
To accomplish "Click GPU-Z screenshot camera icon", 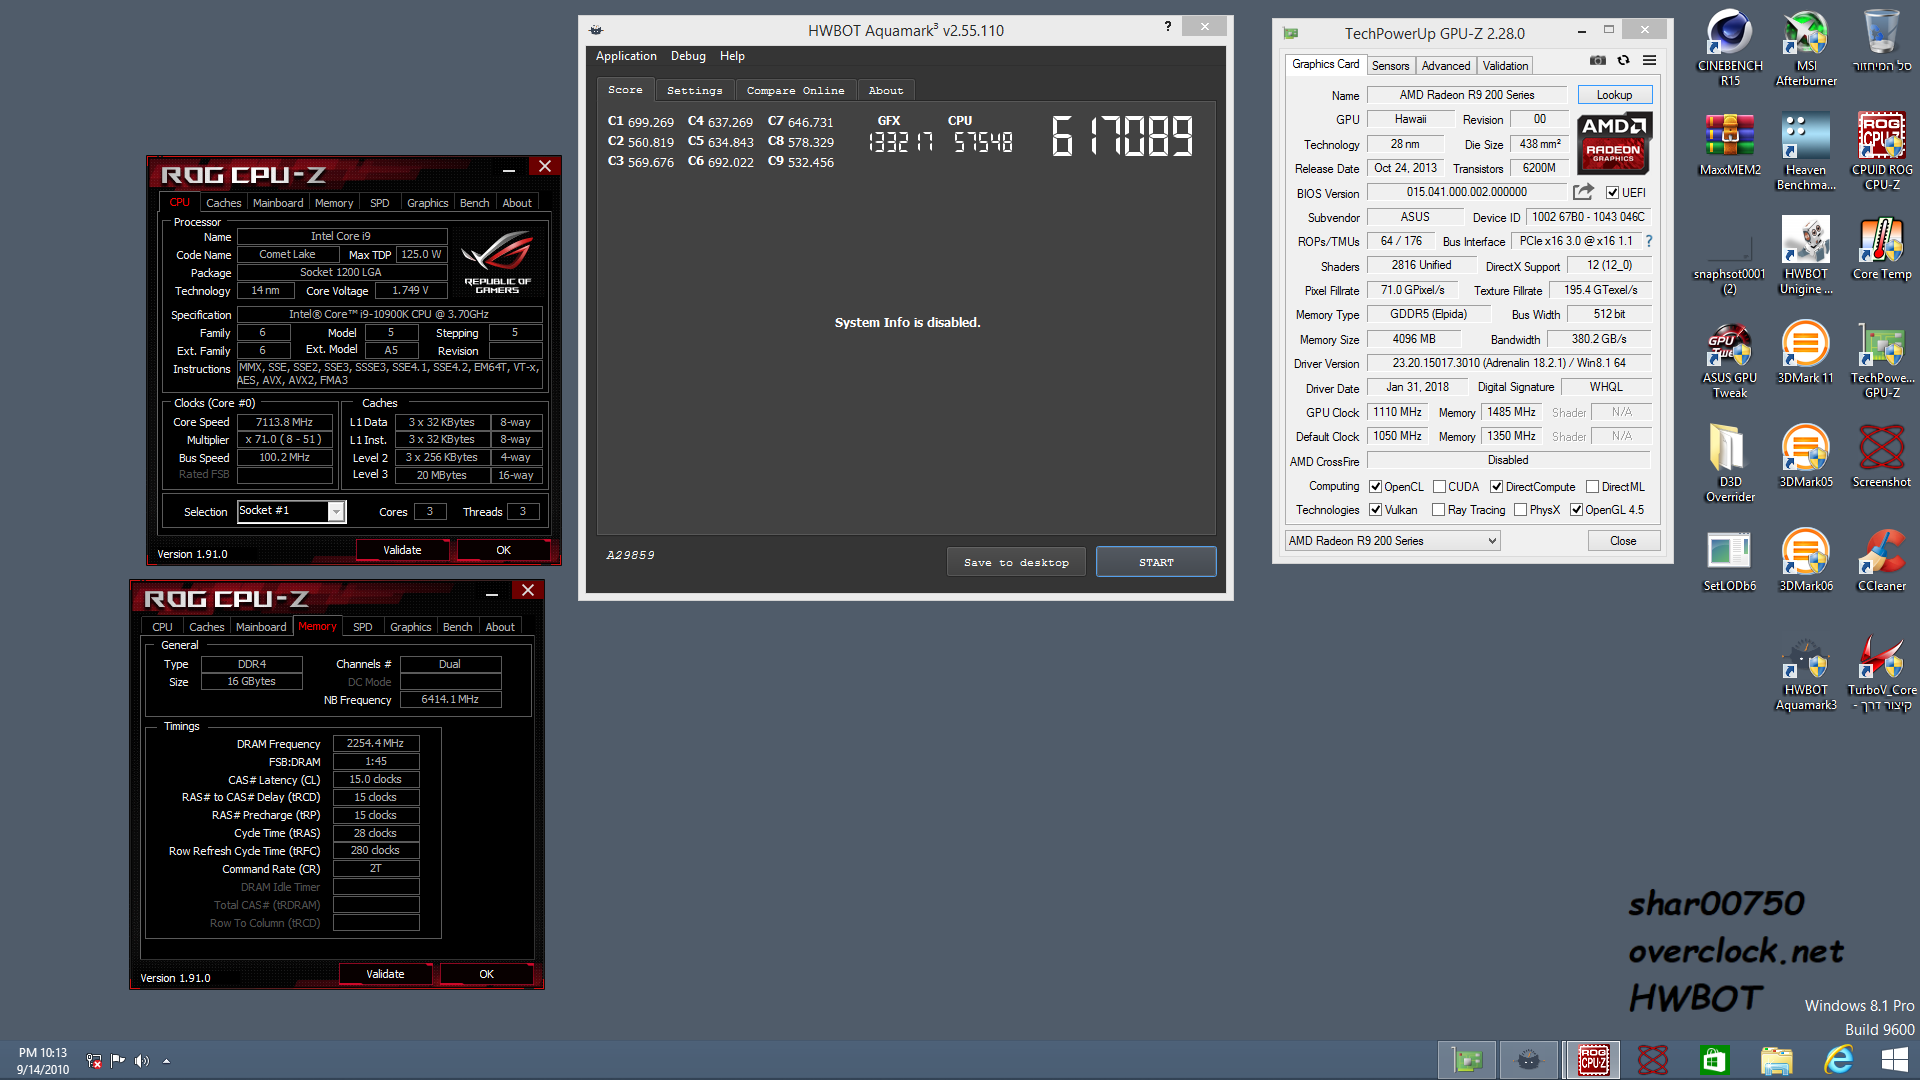I will [x=1598, y=61].
